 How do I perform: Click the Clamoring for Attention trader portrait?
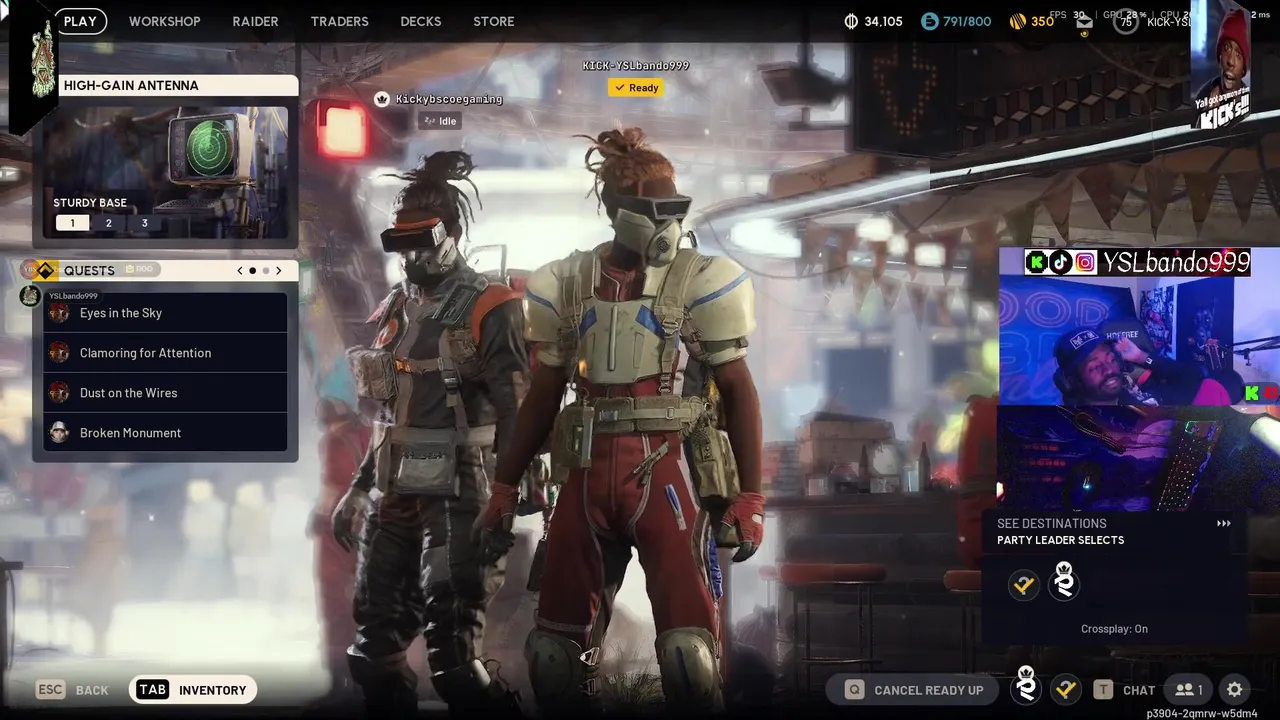[60, 353]
